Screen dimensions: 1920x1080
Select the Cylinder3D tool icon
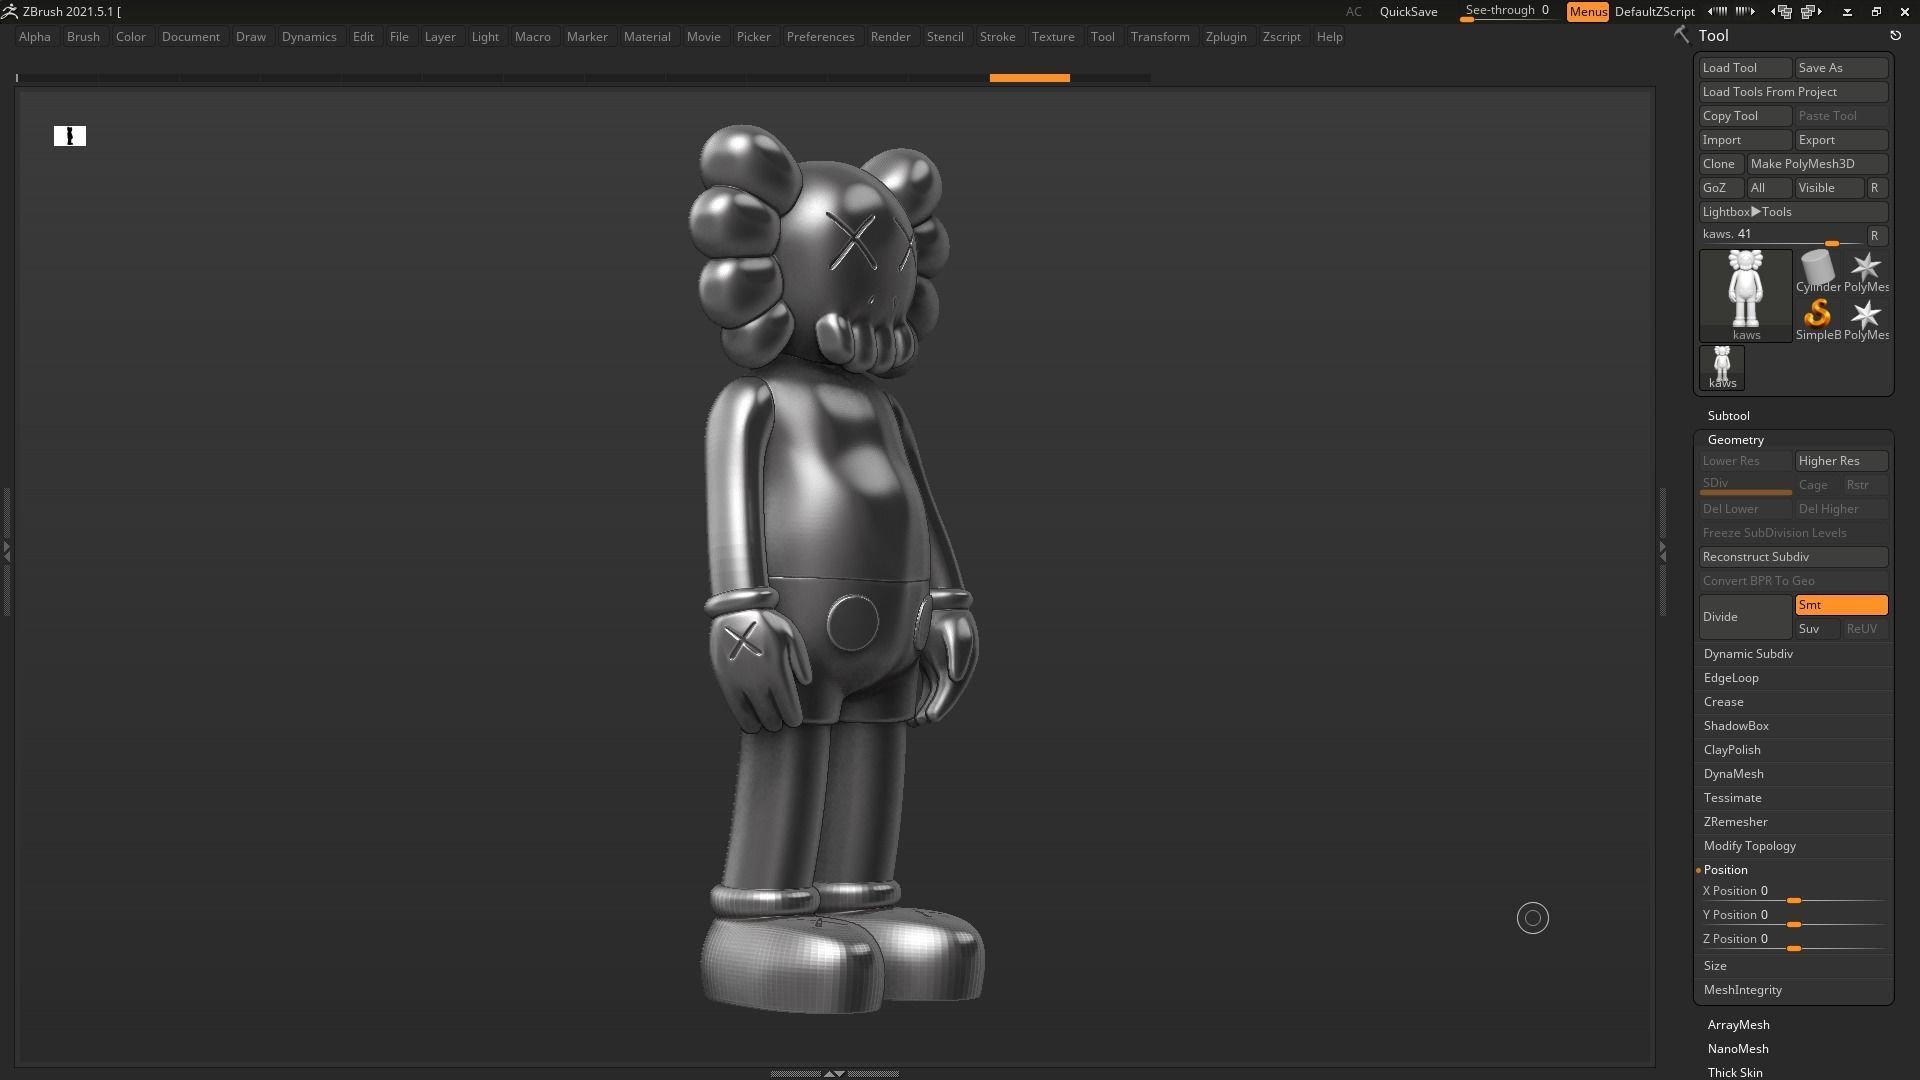(1817, 271)
